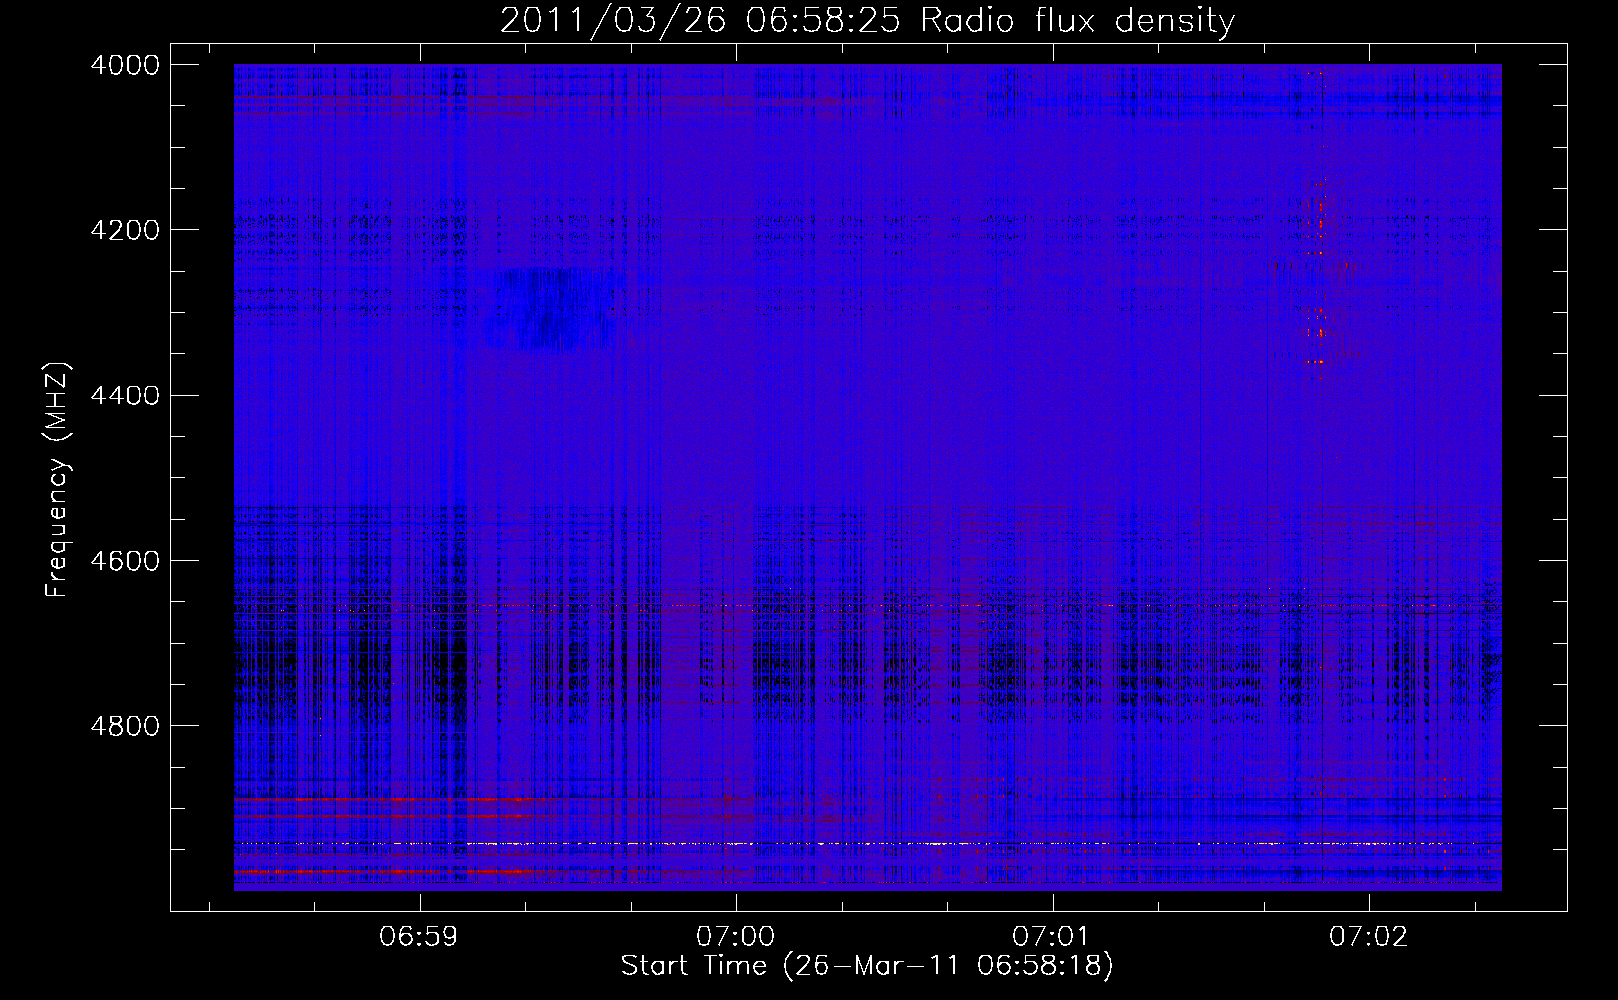Click the 4600 frequency axis label
Viewport: 1618px width, 1000px height.
pyautogui.click(x=125, y=561)
